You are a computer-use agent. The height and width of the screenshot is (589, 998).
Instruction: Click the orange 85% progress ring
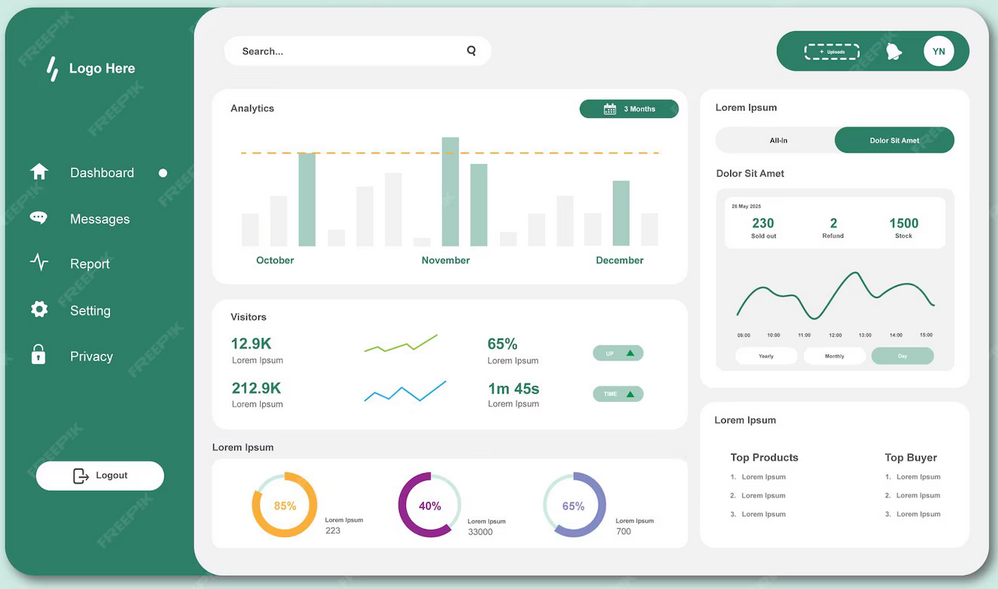click(x=284, y=506)
